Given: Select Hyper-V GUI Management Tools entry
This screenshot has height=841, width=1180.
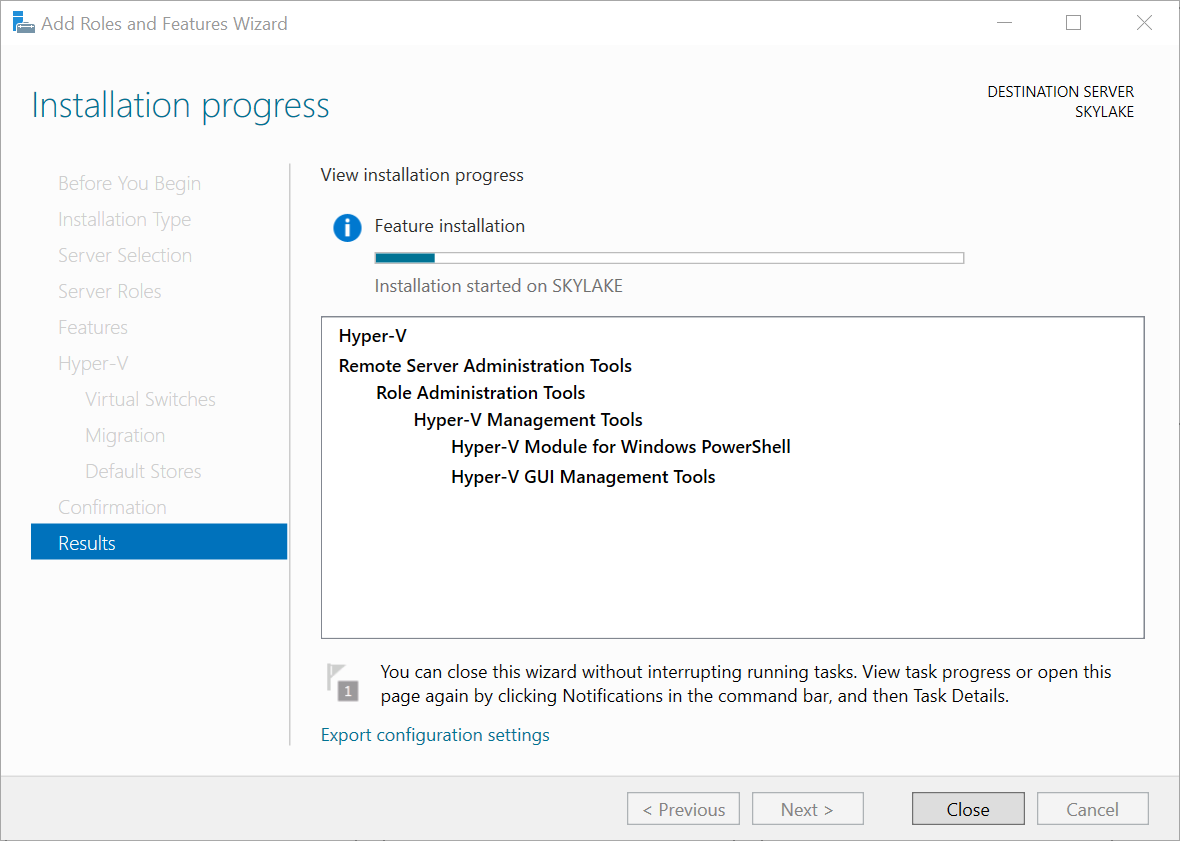Looking at the screenshot, I should [583, 478].
